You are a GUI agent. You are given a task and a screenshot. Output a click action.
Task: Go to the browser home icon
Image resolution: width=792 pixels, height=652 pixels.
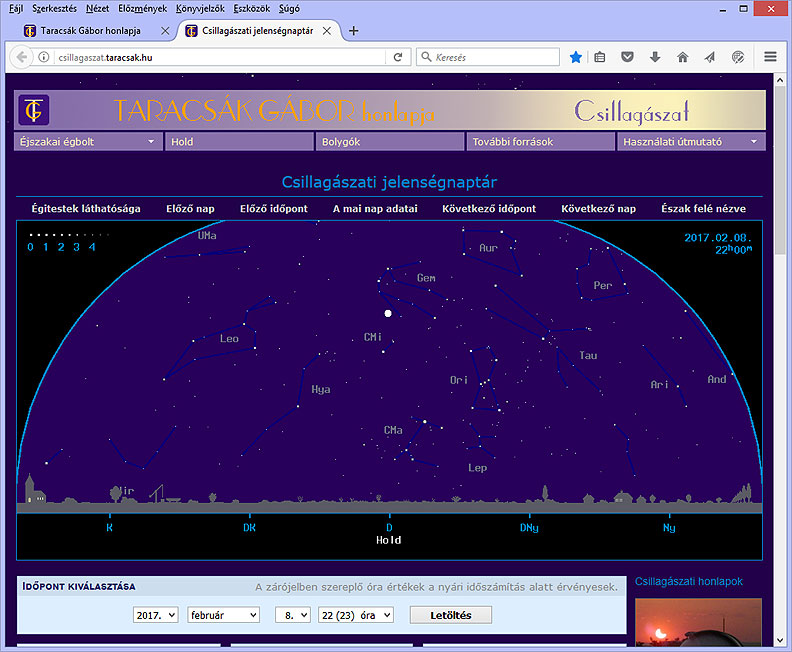click(x=682, y=57)
